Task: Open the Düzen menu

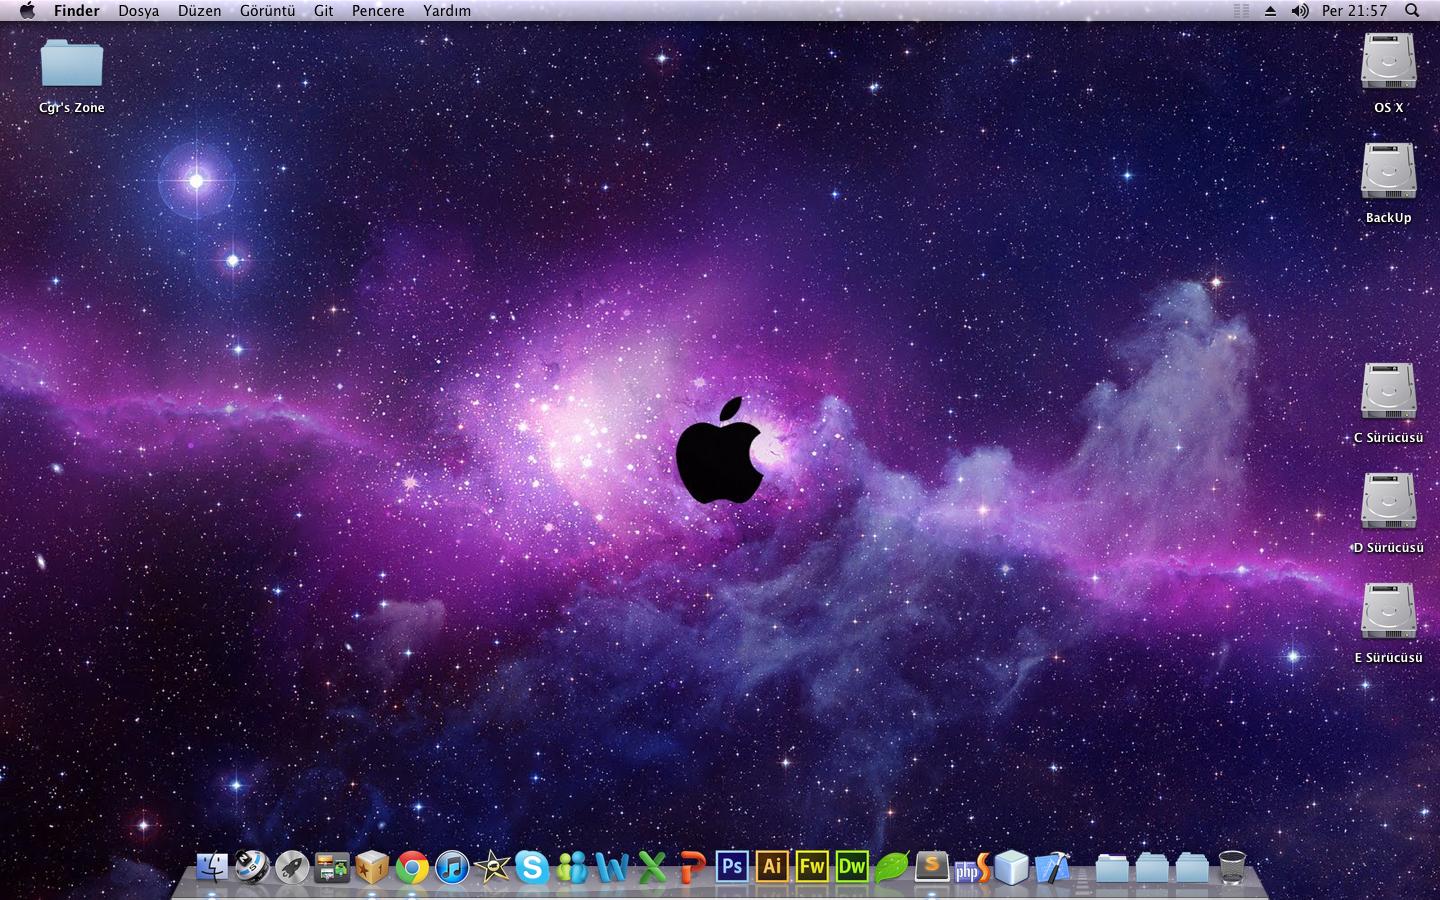Action: pos(199,10)
